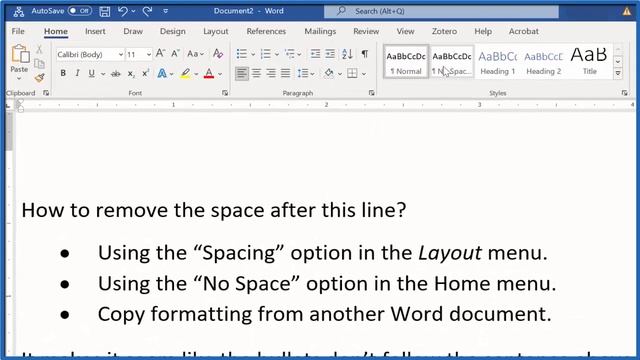Viewport: 640px width, 360px height.
Task: Click the Copy icon
Action: tap(39, 64)
